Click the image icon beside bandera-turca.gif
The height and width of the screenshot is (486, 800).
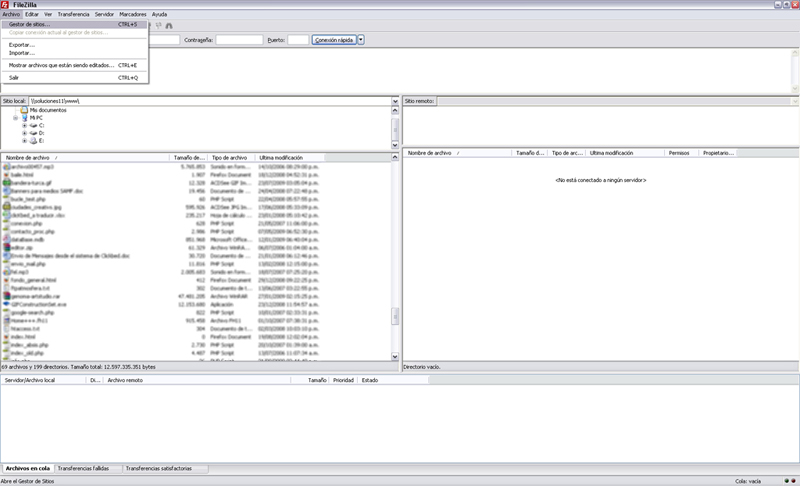(x=7, y=183)
